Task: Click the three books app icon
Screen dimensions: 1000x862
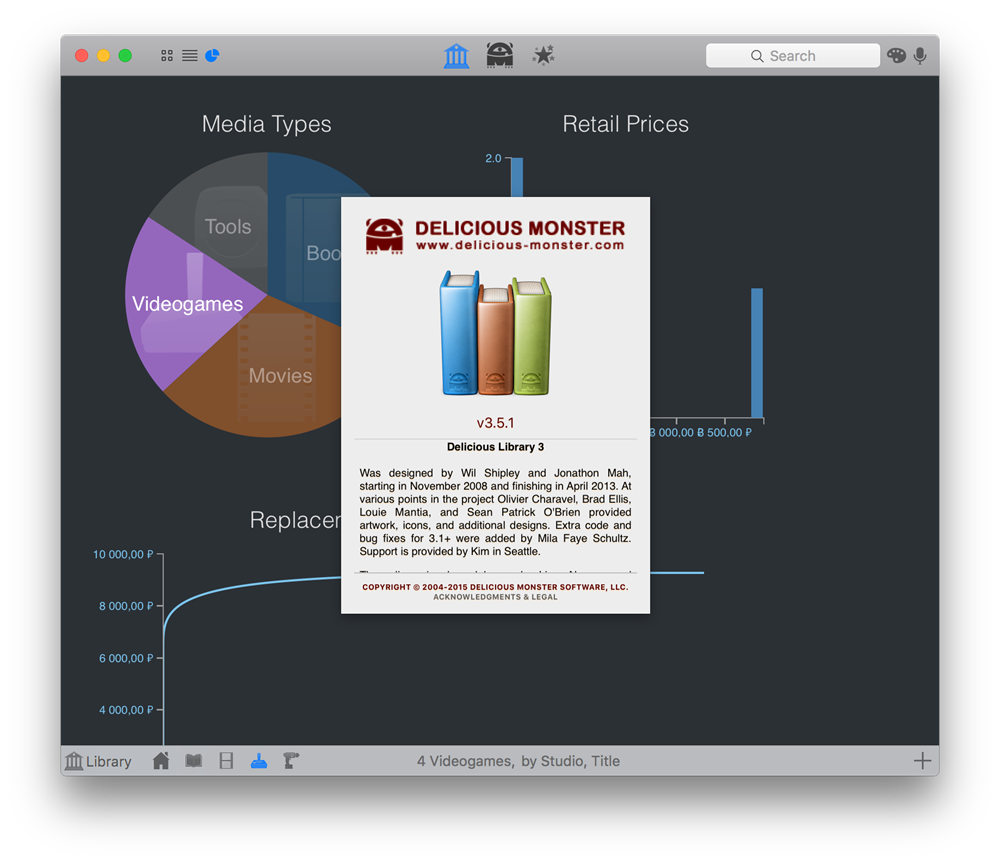Action: pos(496,333)
